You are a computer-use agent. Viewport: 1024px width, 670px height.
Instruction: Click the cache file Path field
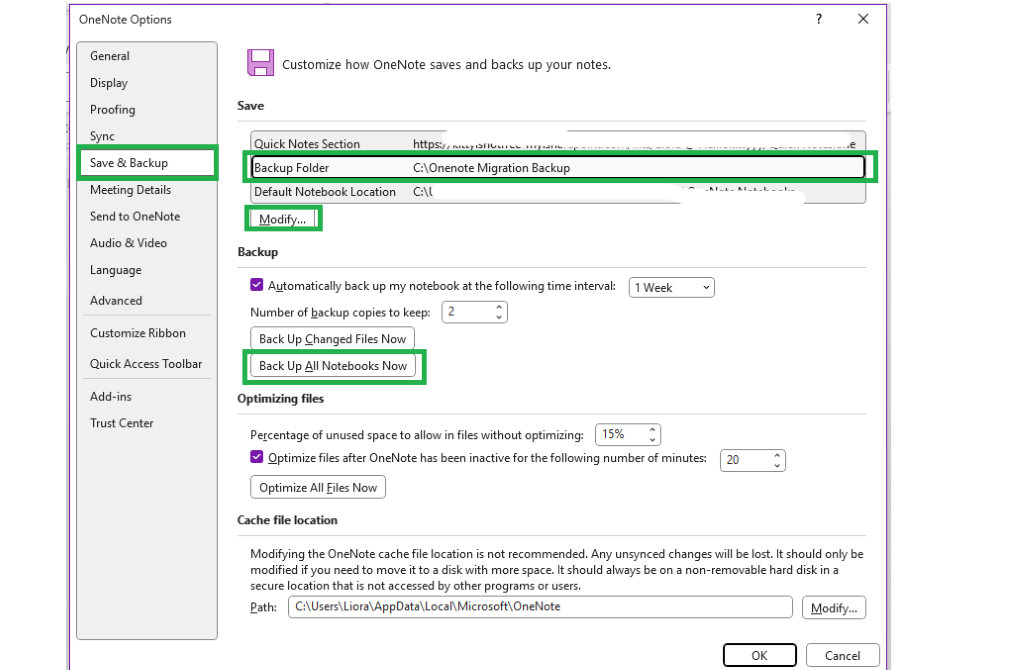[x=540, y=607]
